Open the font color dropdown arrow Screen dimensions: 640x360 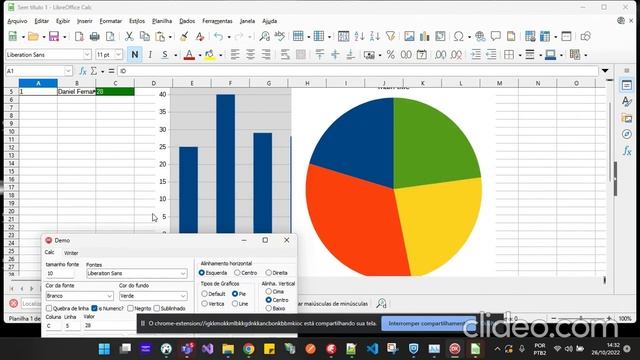coord(200,55)
